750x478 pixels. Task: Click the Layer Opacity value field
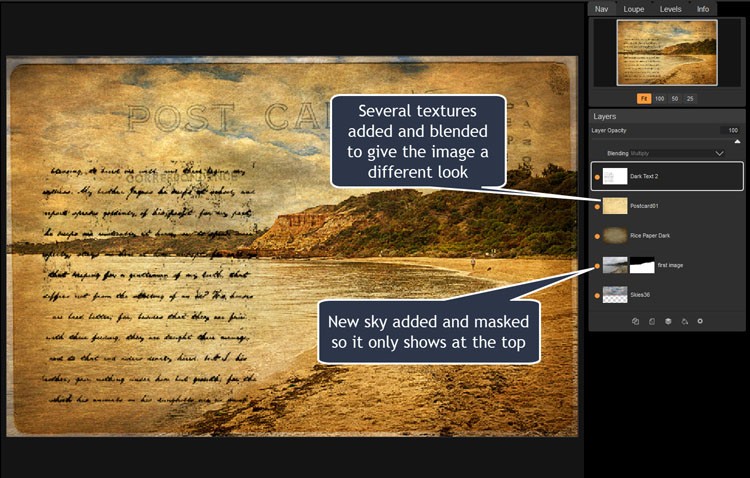[731, 130]
